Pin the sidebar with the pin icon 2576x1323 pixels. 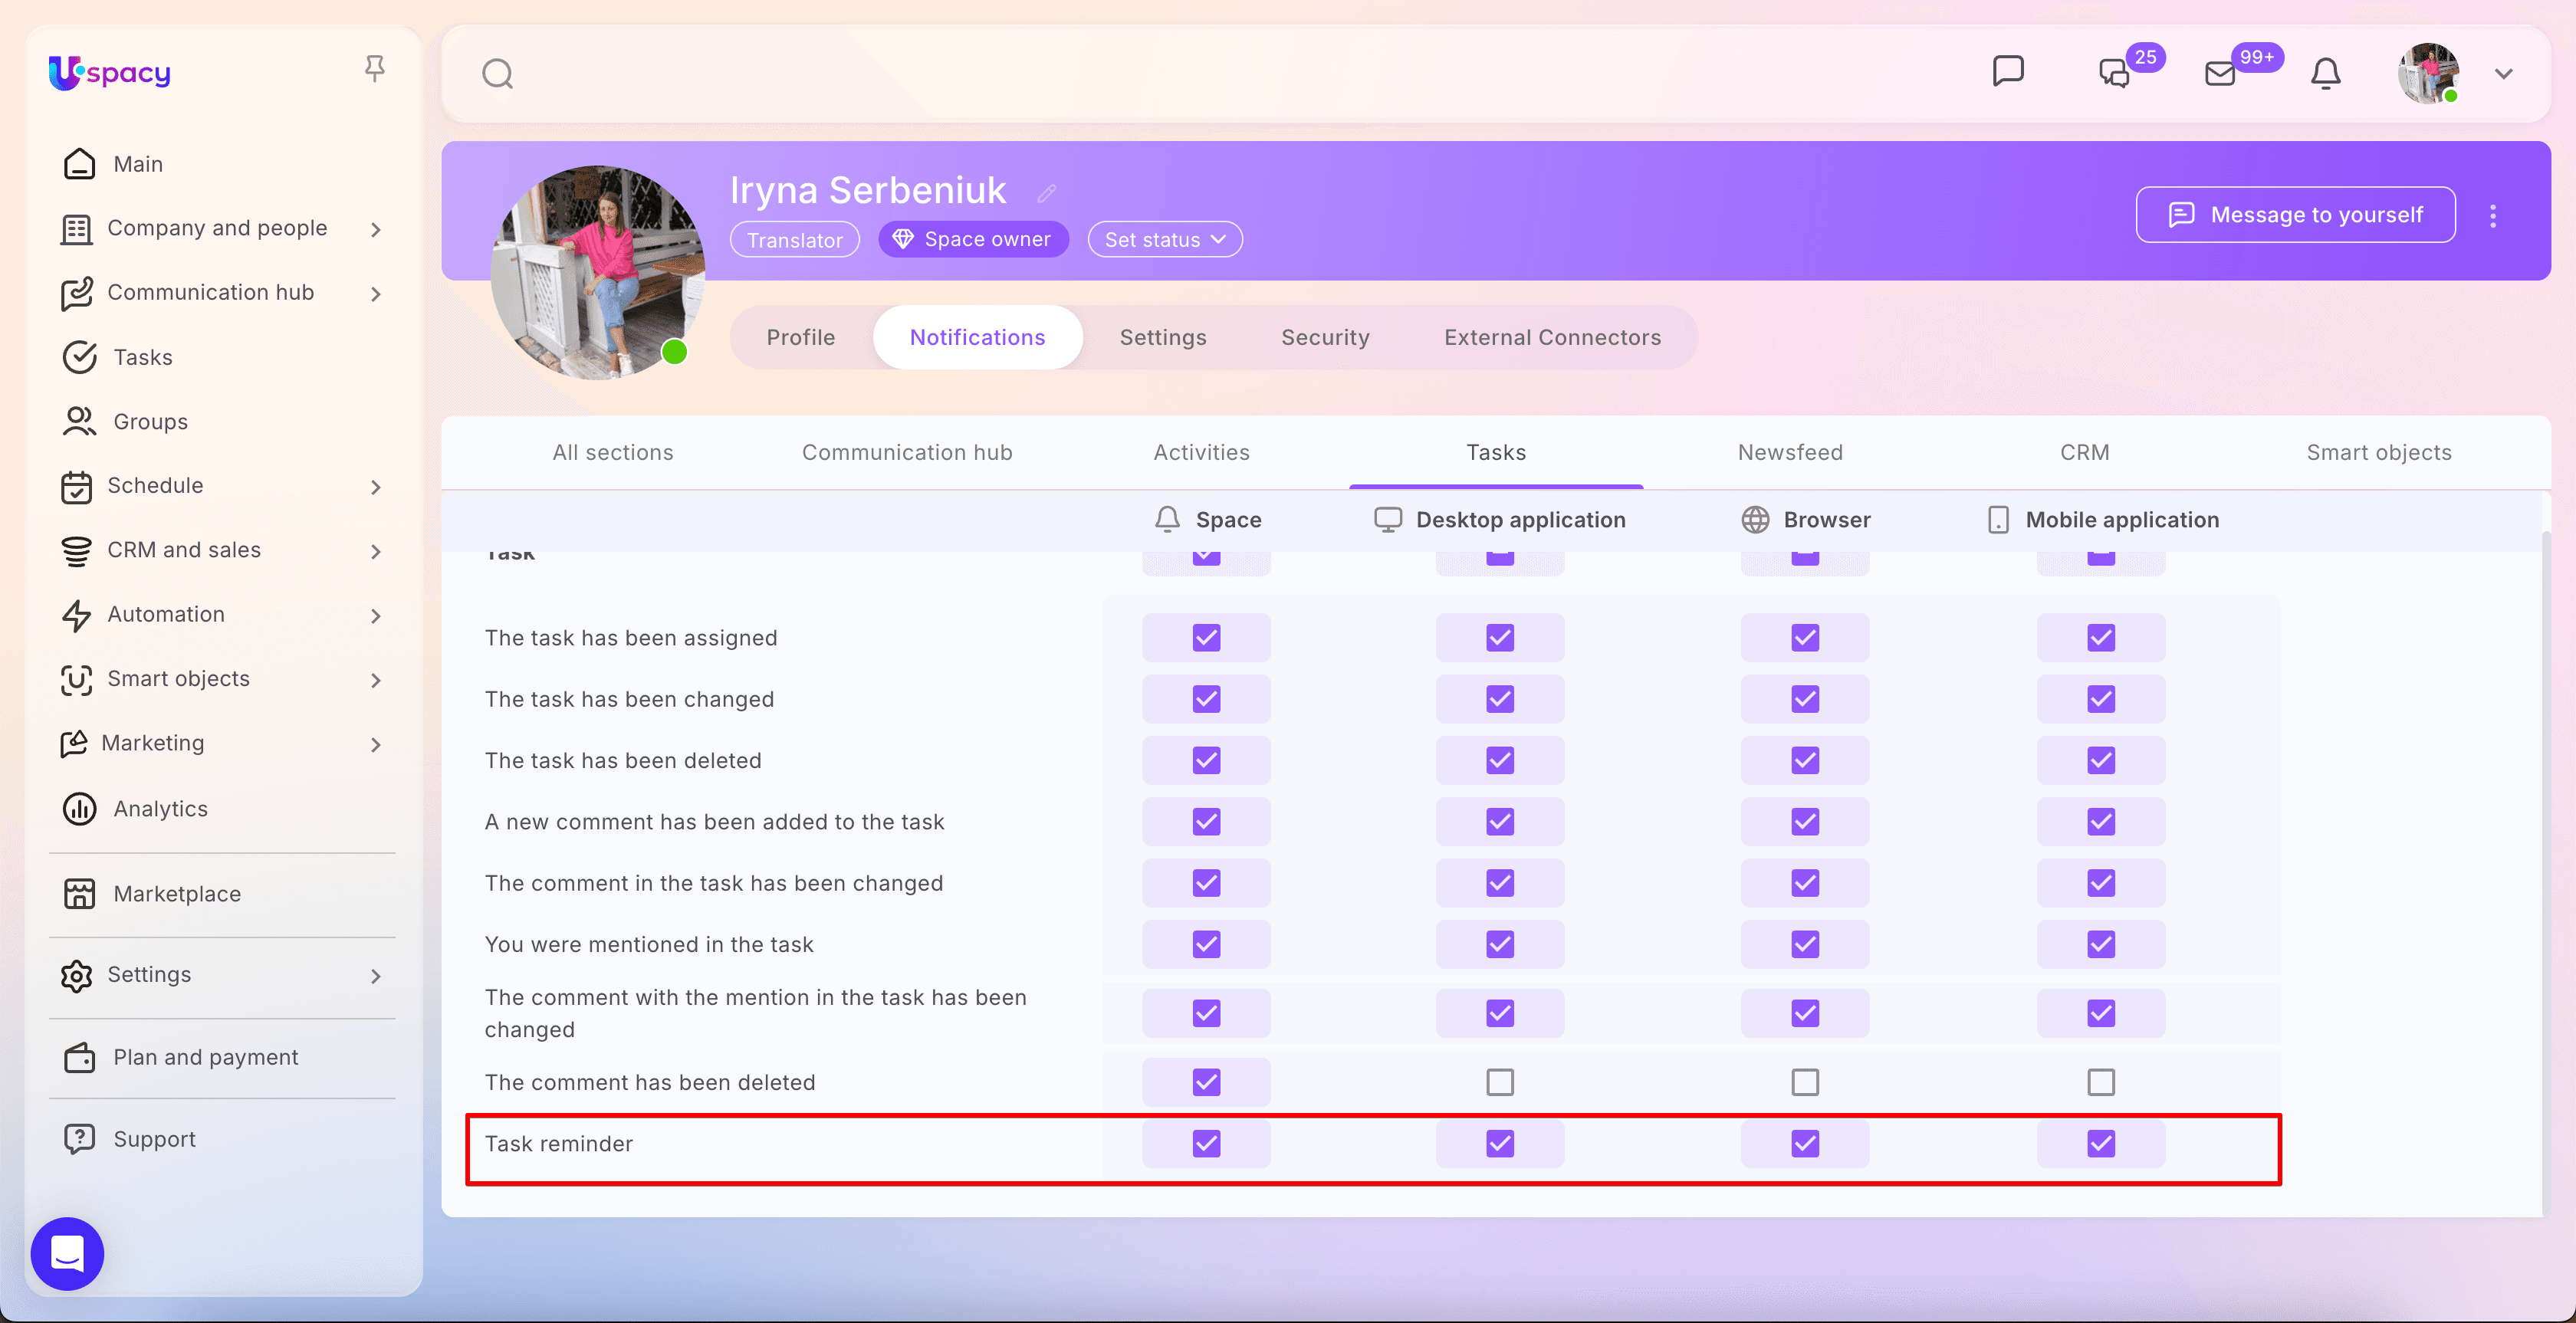375,68
